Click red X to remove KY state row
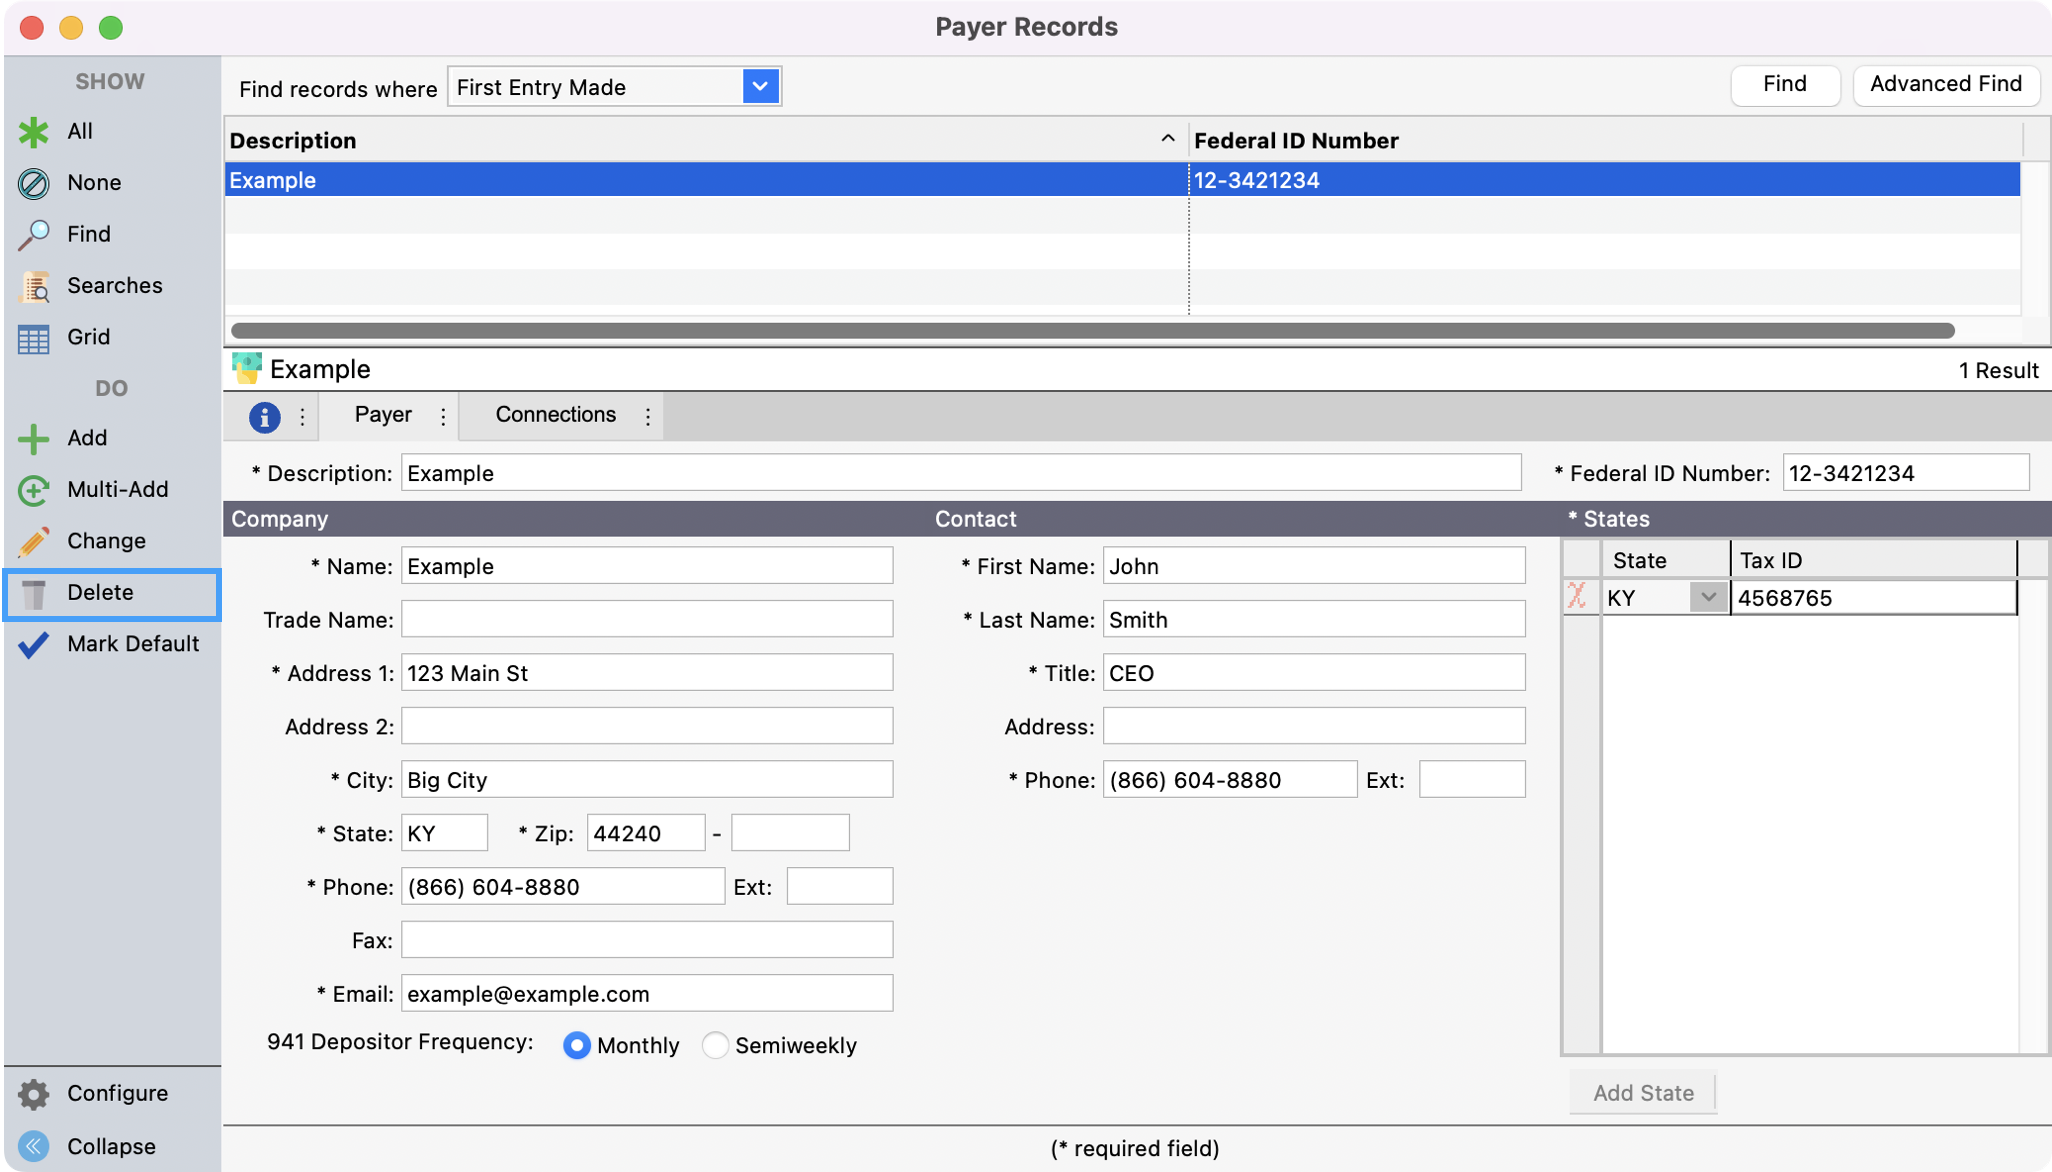Screen dimensions: 2052x1172 coord(1578,597)
